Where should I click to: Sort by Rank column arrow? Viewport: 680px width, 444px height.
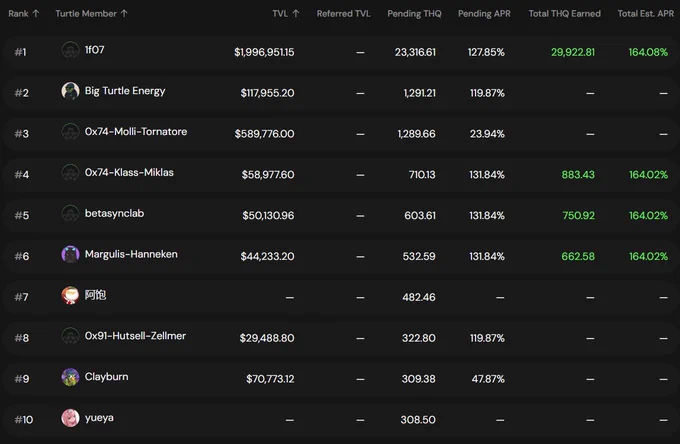pyautogui.click(x=36, y=13)
